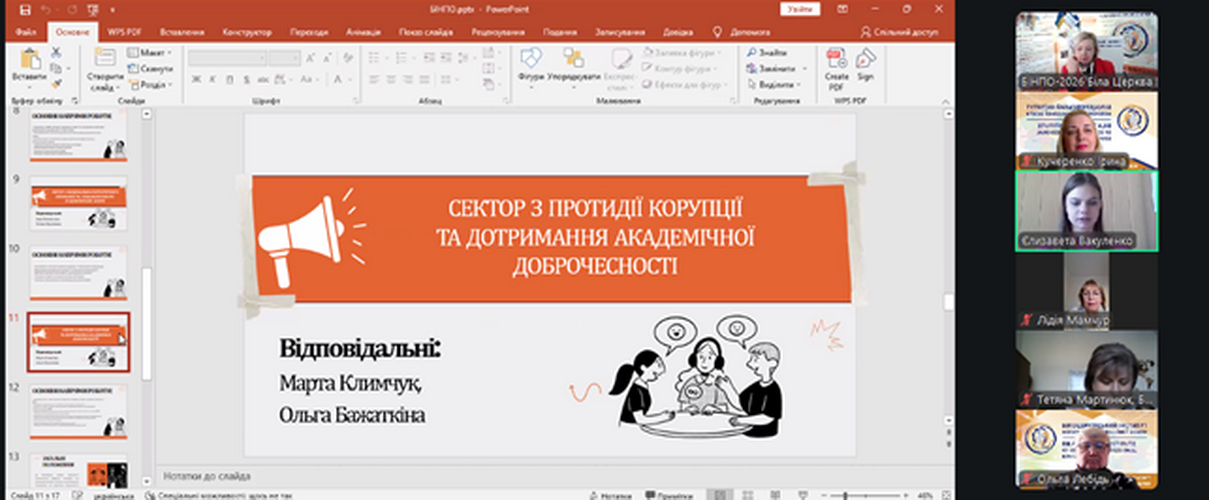Expand the Розділ section dropdown
1209x500 pixels.
click(151, 85)
